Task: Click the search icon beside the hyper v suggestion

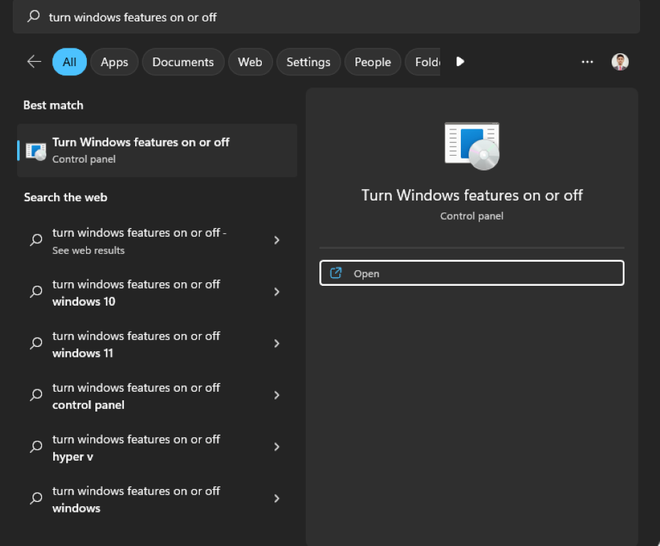Action: point(36,447)
